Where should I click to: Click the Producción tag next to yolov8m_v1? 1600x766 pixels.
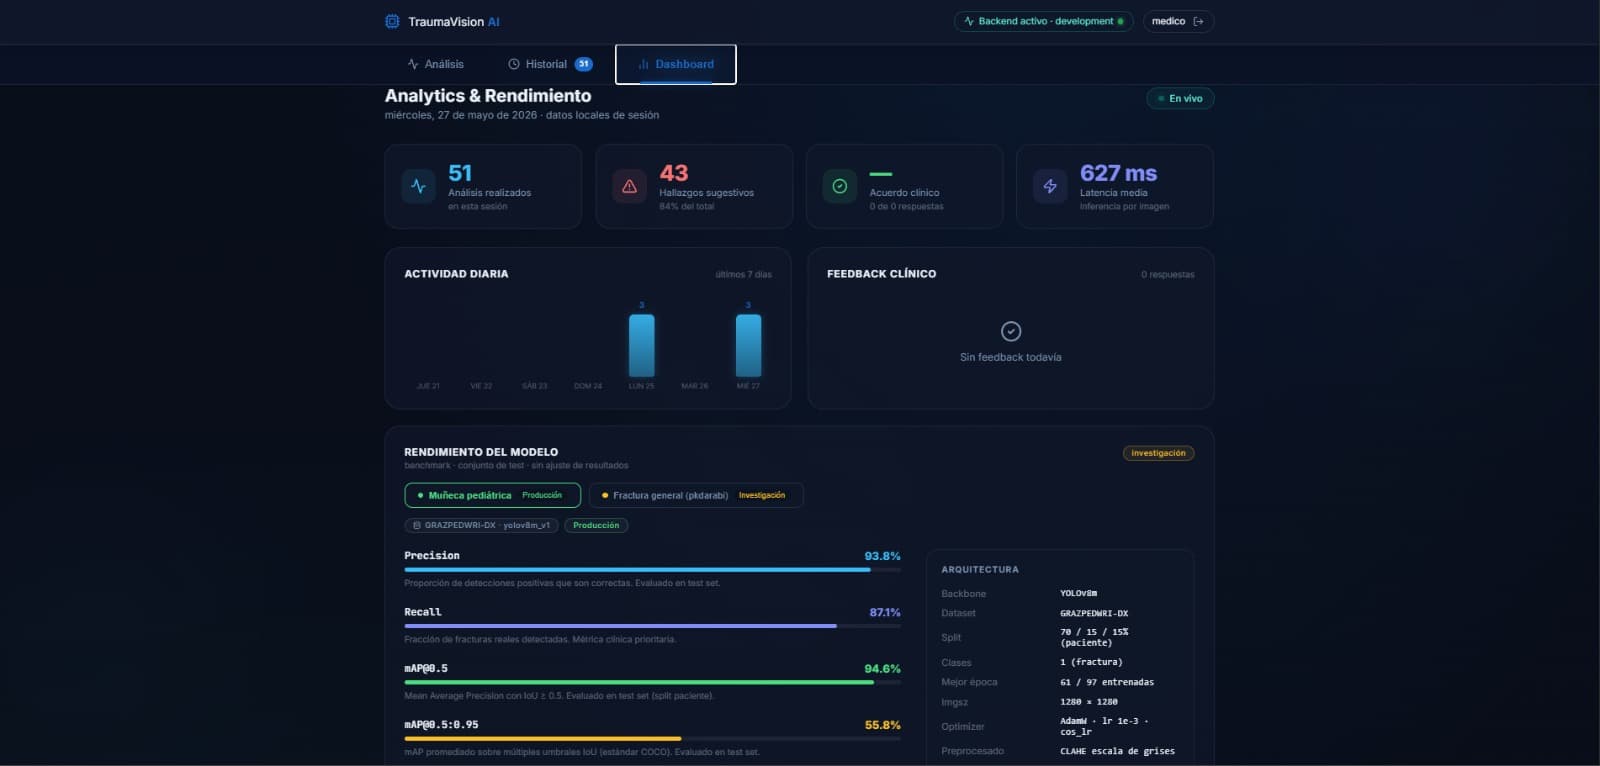[596, 525]
